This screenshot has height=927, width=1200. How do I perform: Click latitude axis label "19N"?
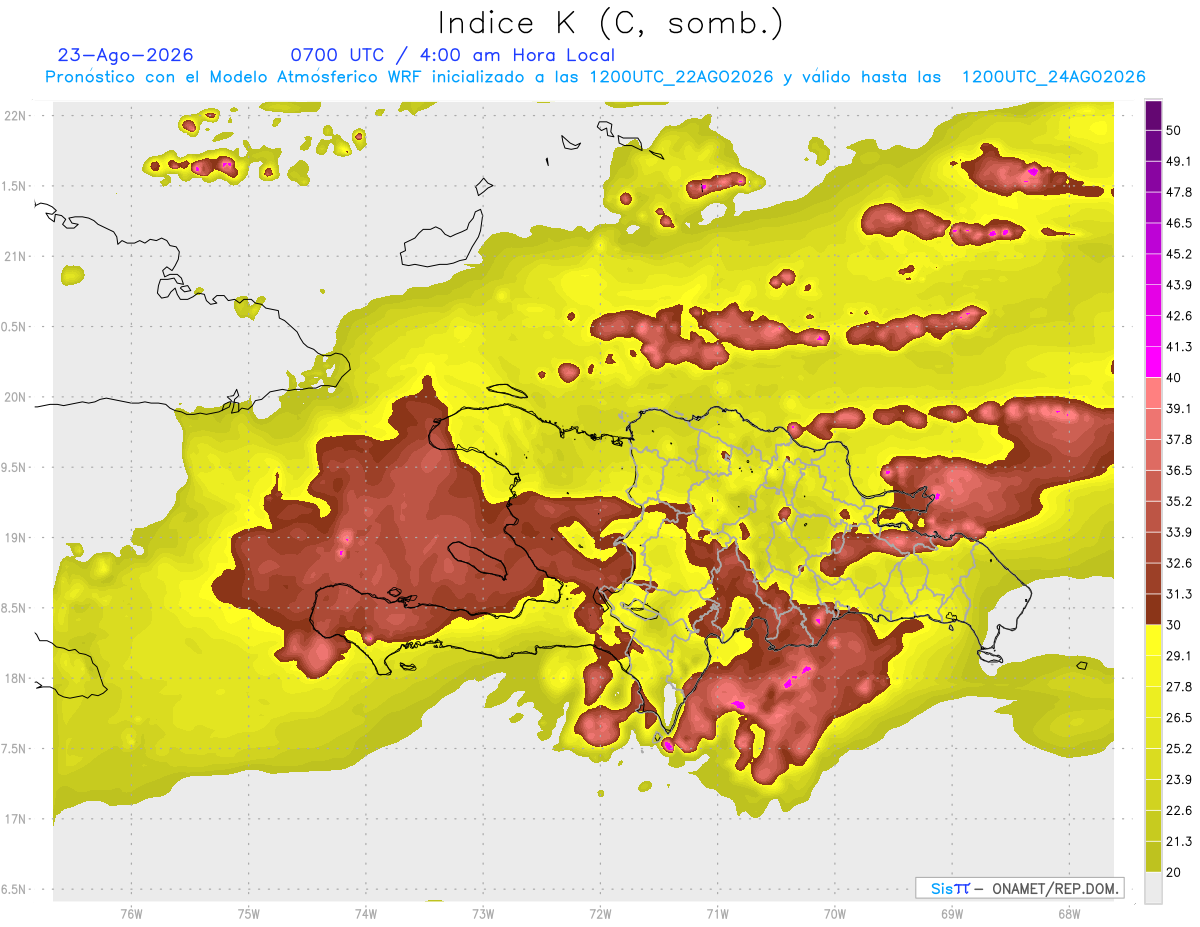[x=15, y=538]
